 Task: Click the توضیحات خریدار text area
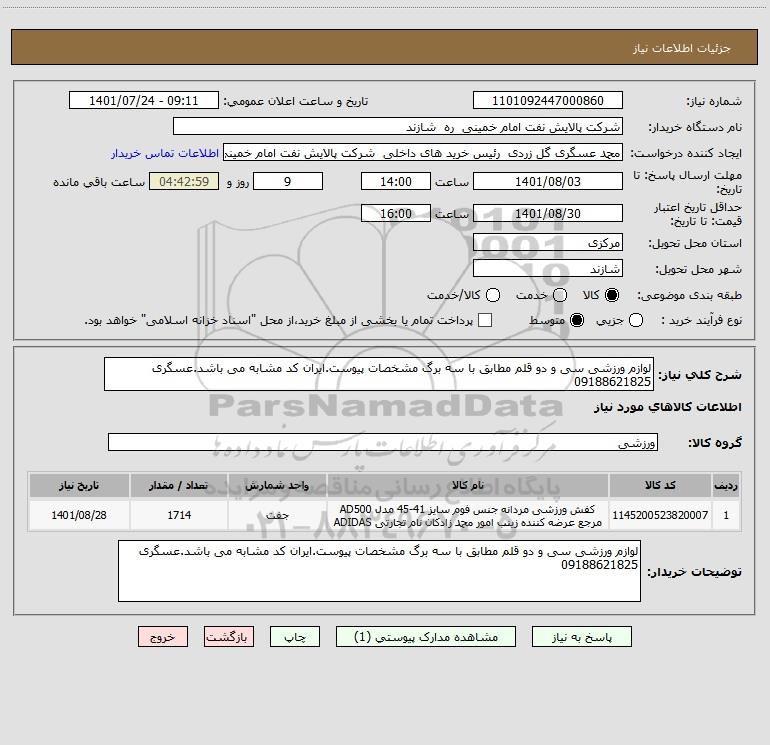(379, 571)
